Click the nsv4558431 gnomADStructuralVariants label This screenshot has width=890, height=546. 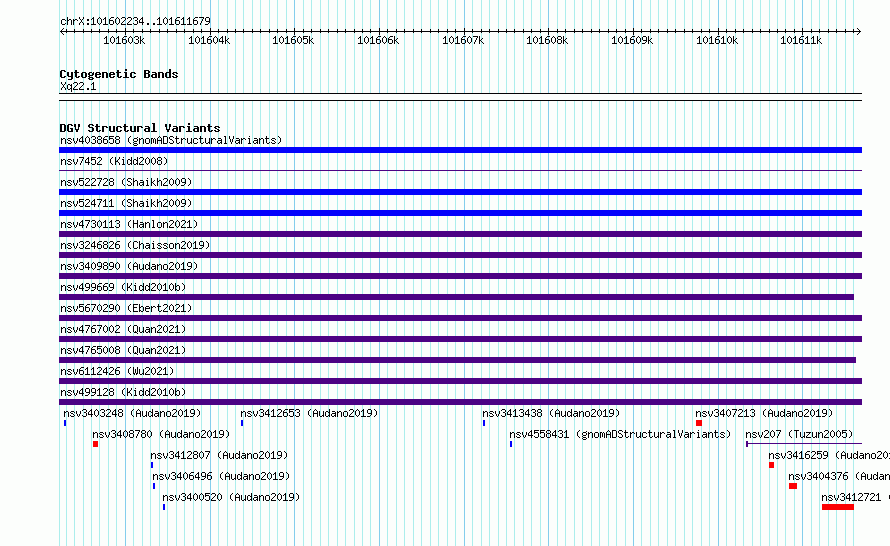[x=620, y=434]
